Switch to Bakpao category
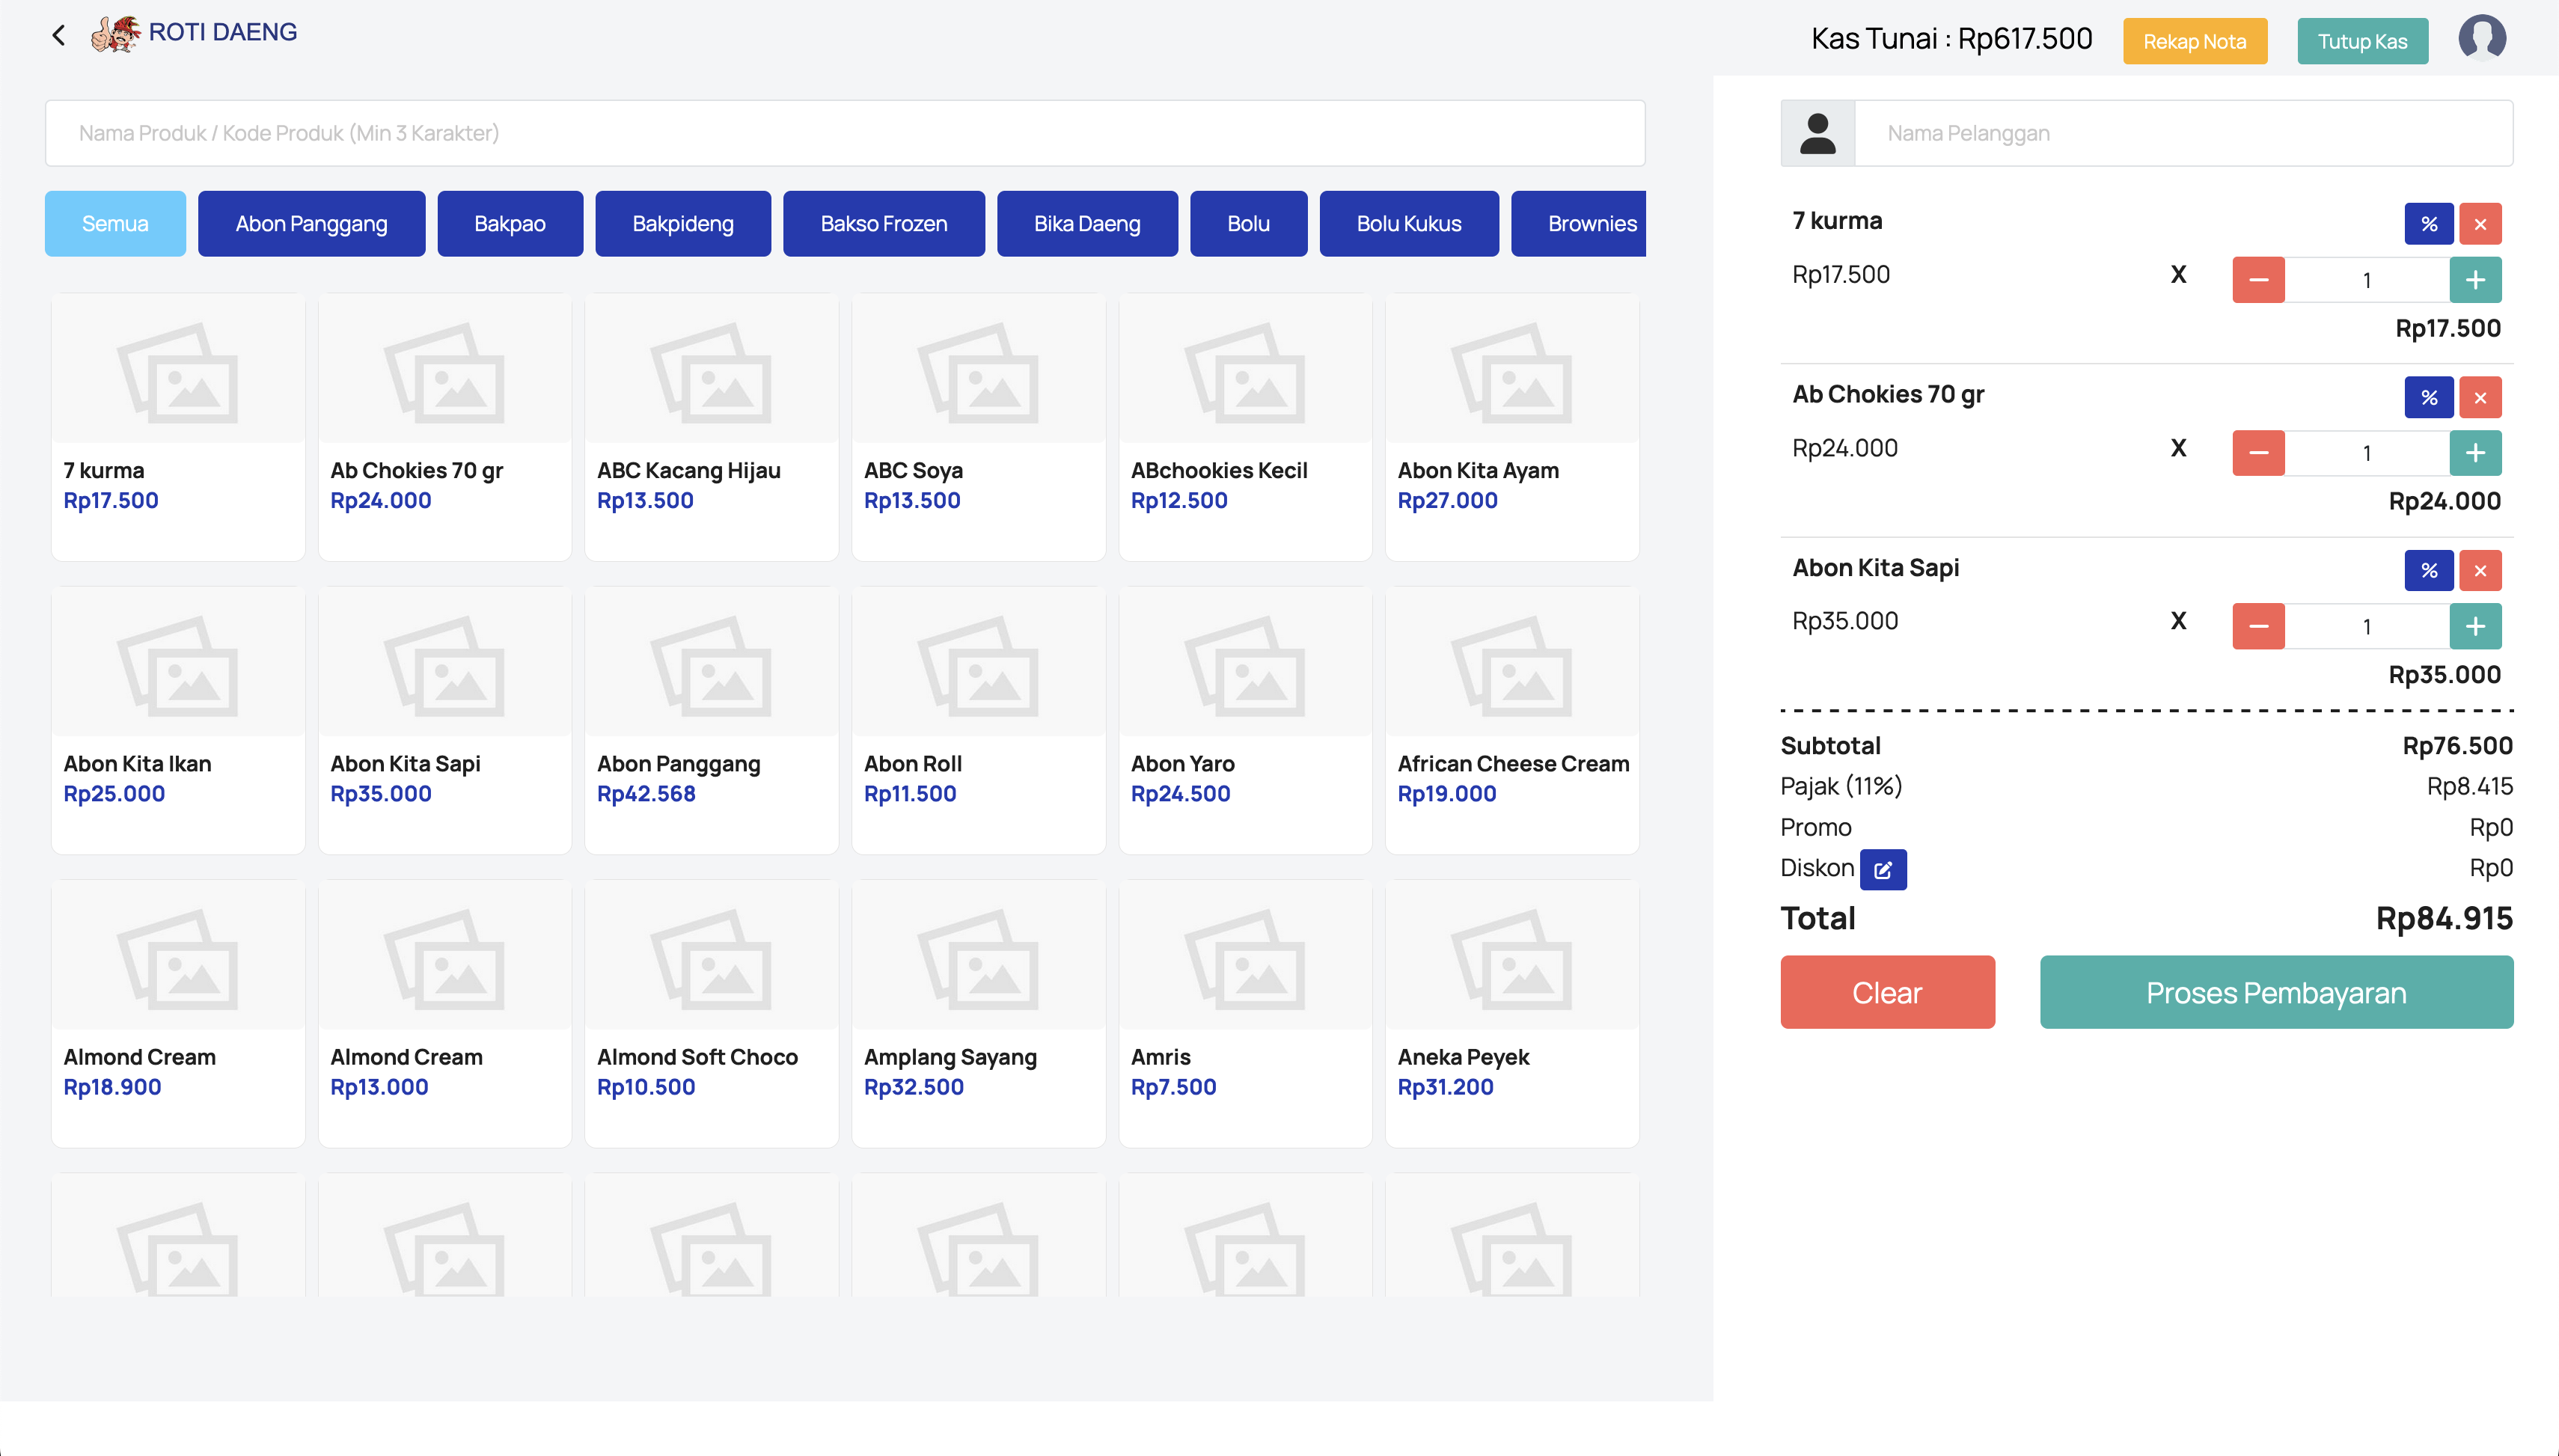Viewport: 2559px width, 1456px height. (509, 224)
